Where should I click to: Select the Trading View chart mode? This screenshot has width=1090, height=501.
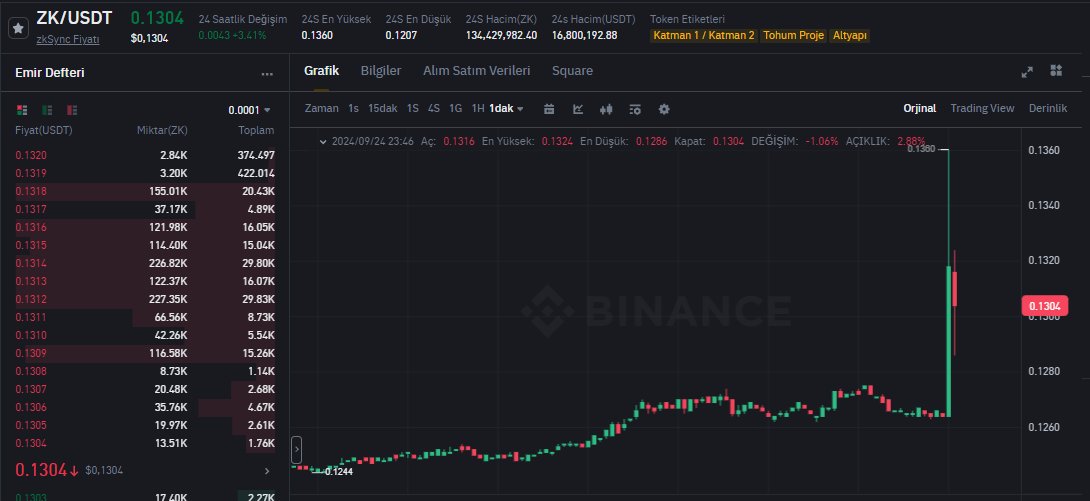tap(982, 108)
